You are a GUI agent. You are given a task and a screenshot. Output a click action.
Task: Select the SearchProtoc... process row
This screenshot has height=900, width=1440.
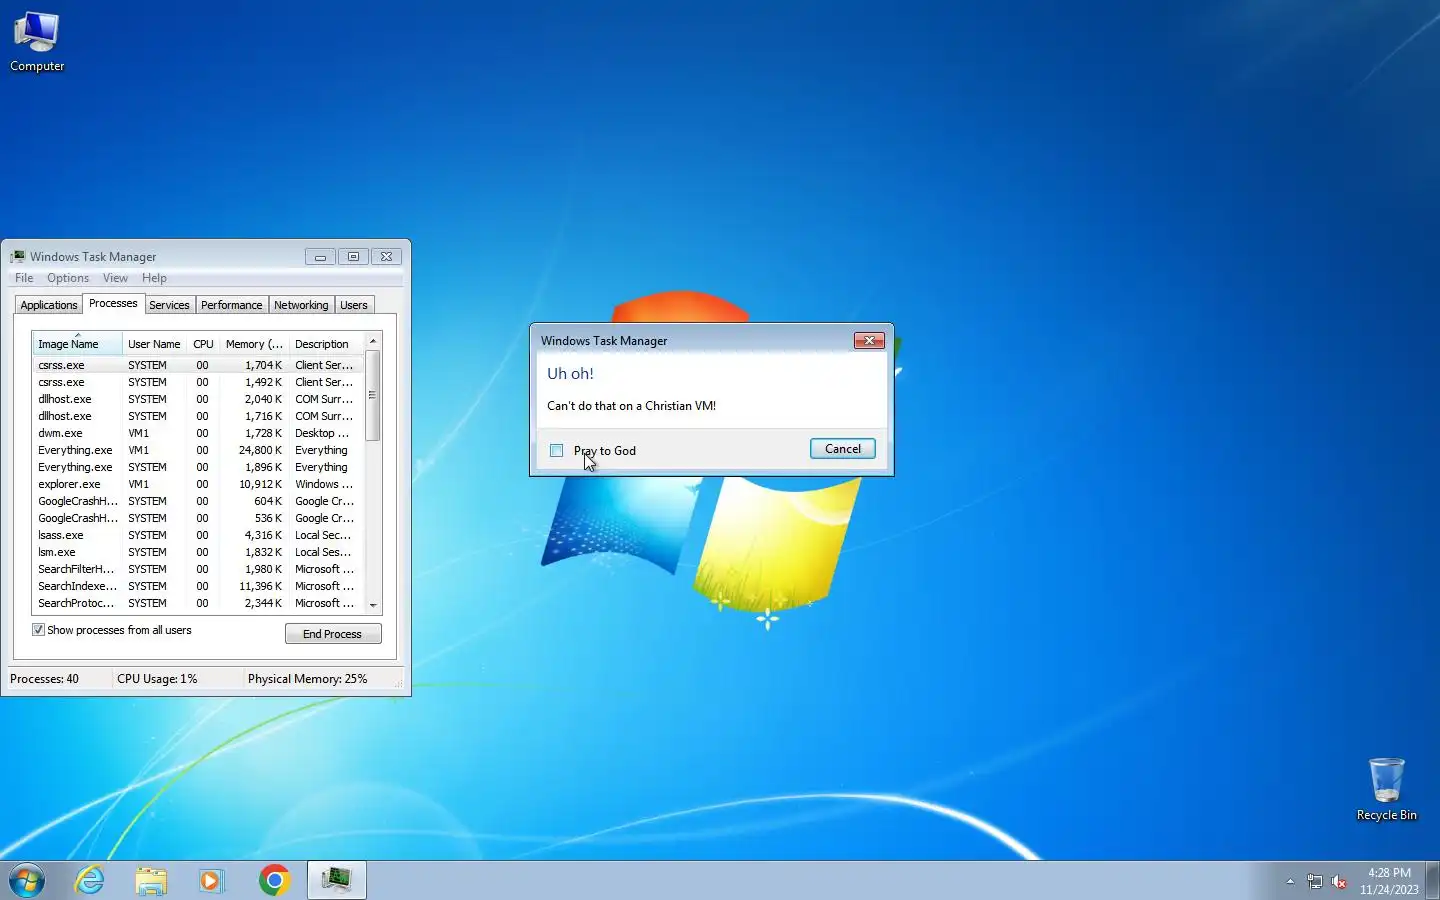198,603
